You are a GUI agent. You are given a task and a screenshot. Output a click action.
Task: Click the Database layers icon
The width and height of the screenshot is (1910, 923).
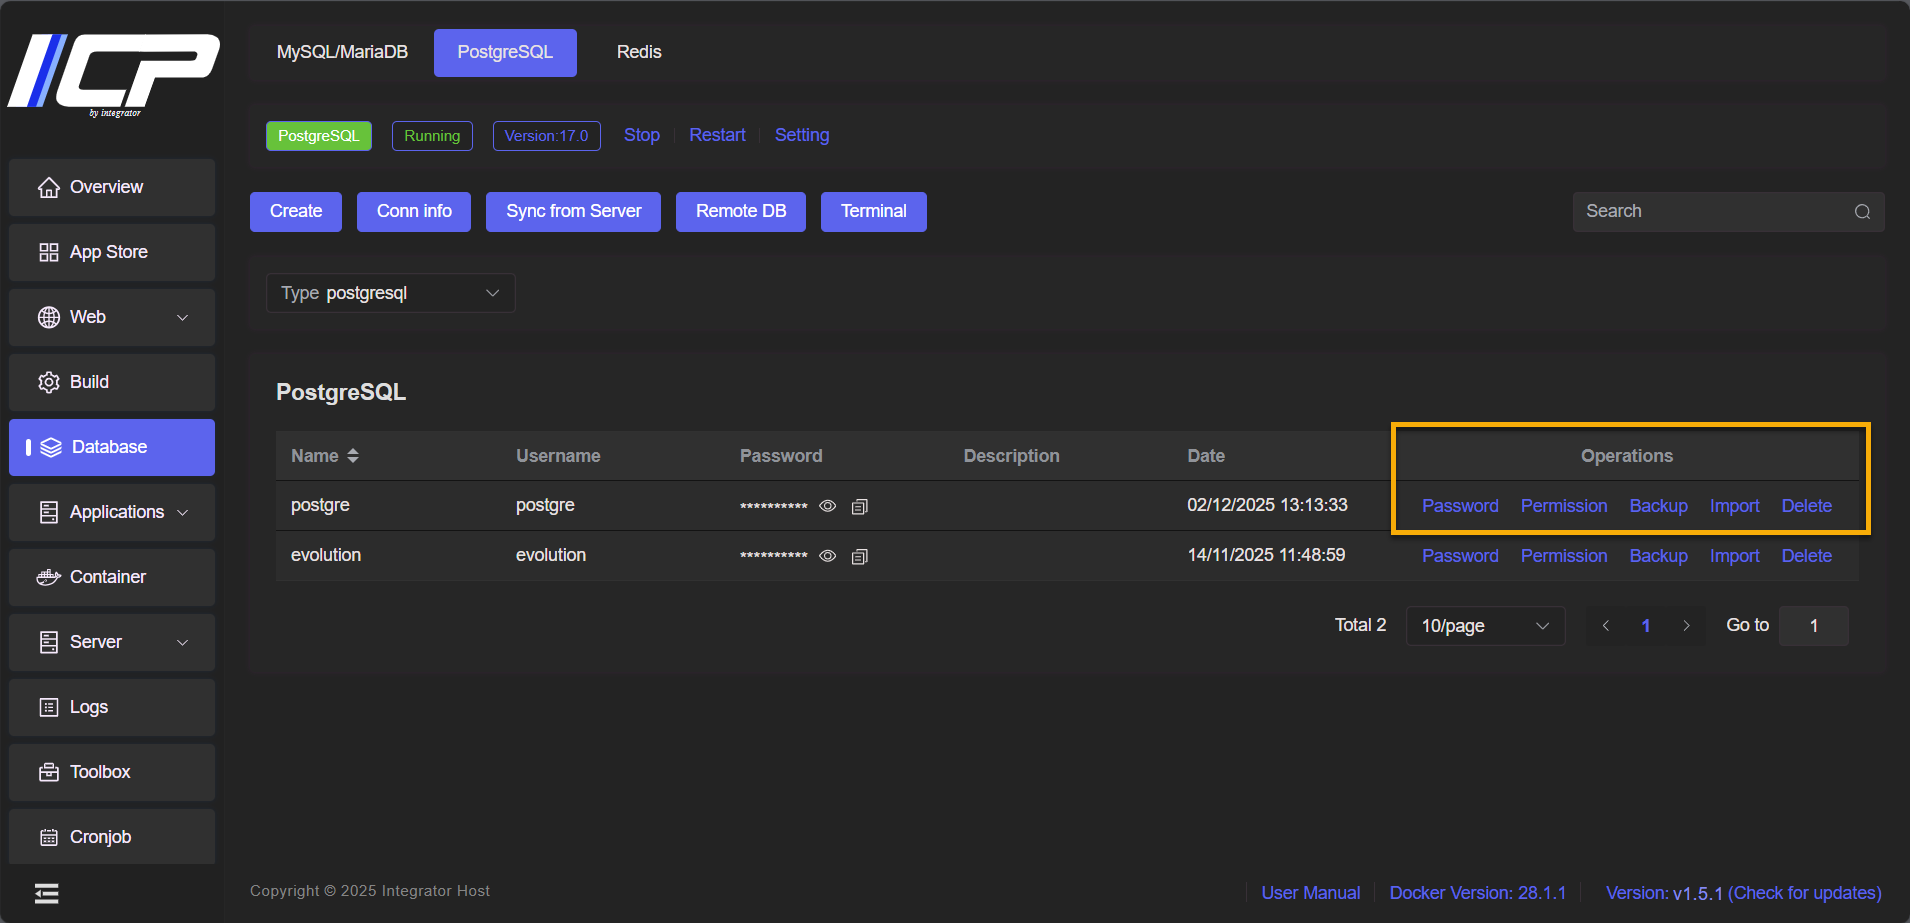(51, 447)
